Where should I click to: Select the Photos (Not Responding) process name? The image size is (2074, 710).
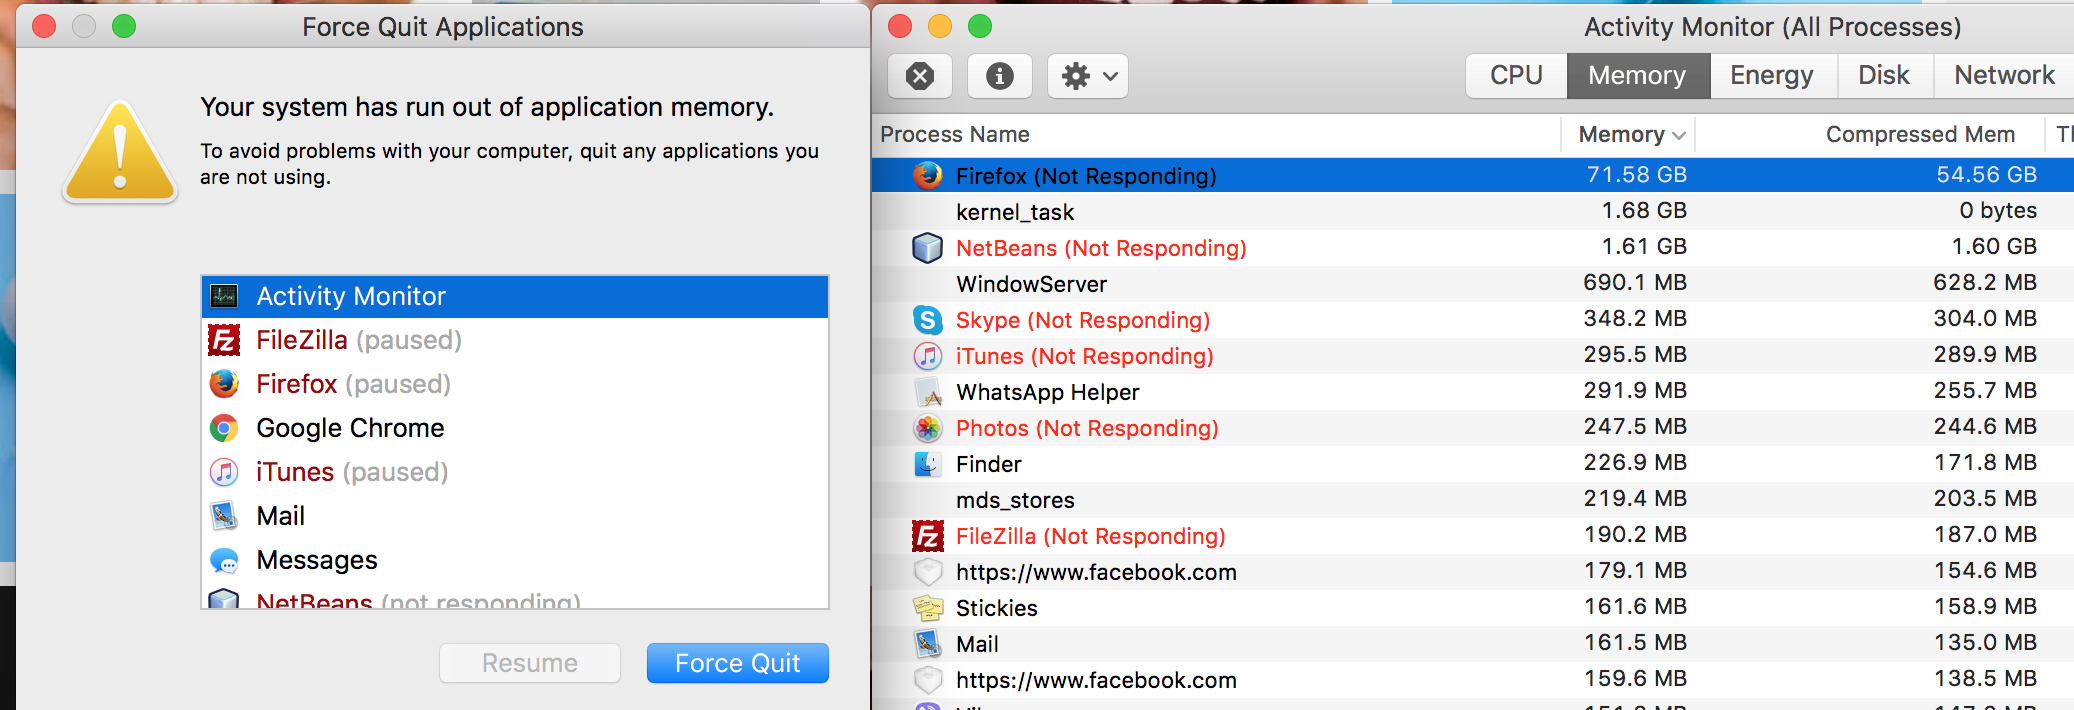1087,428
